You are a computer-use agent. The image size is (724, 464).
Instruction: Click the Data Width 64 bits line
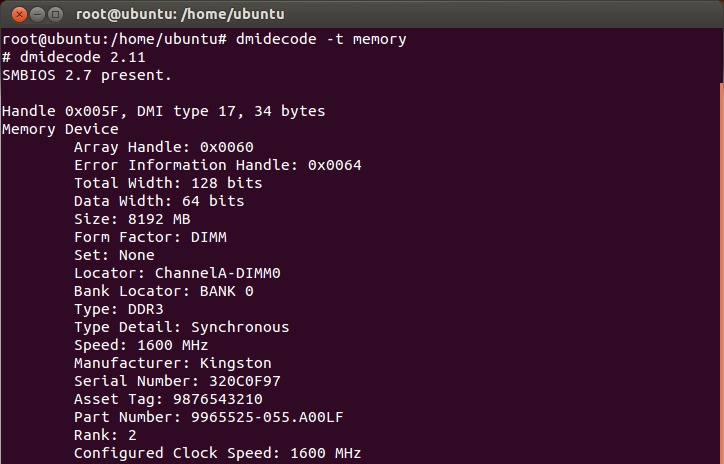tap(159, 201)
